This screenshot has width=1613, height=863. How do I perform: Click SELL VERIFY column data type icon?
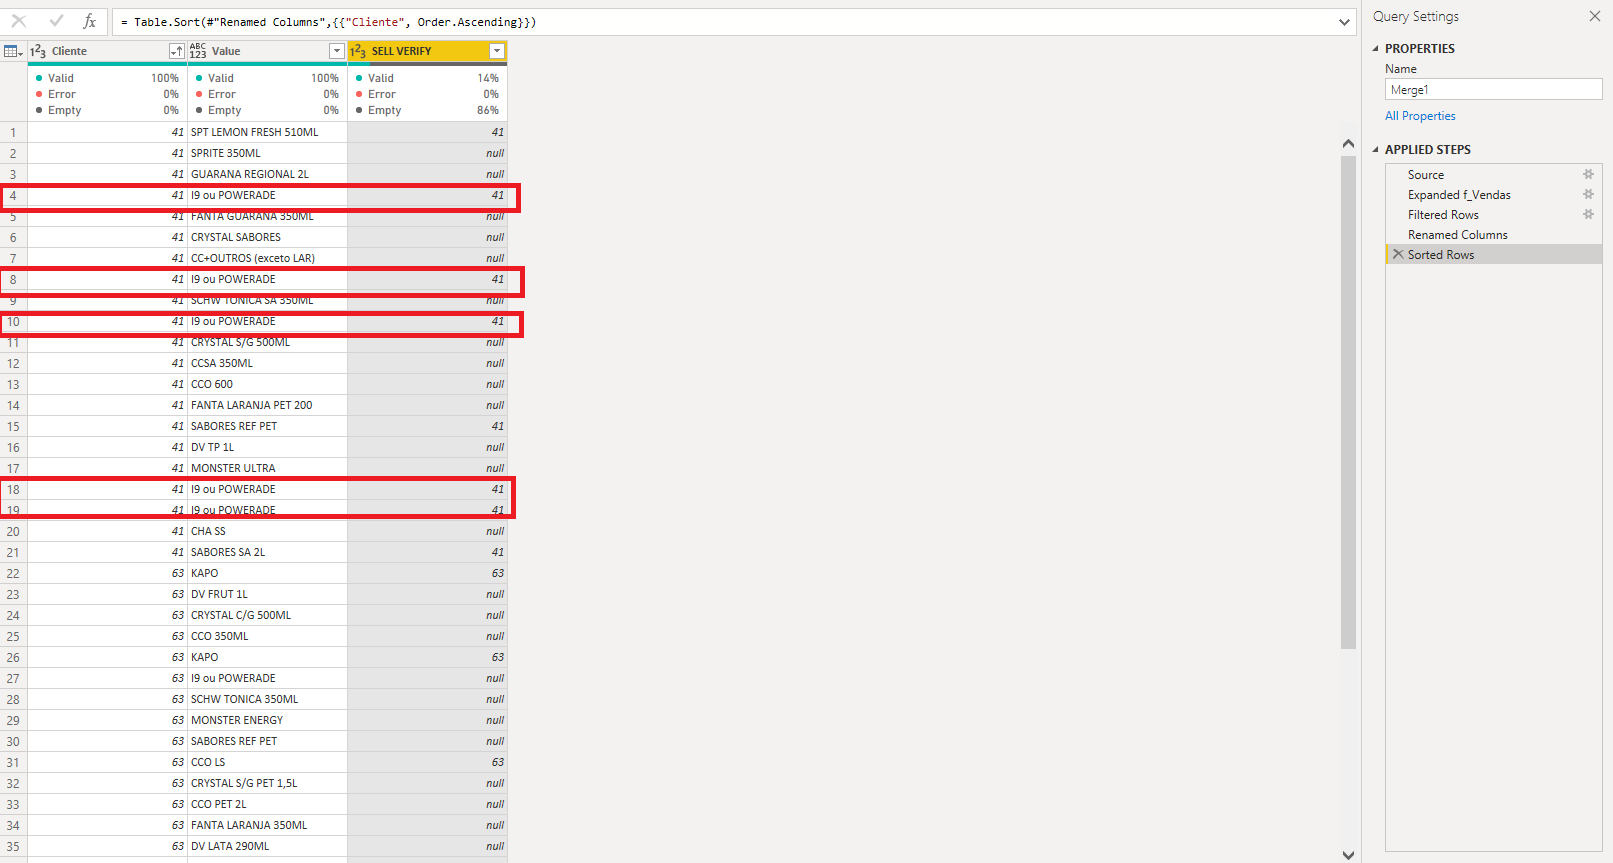[x=358, y=51]
